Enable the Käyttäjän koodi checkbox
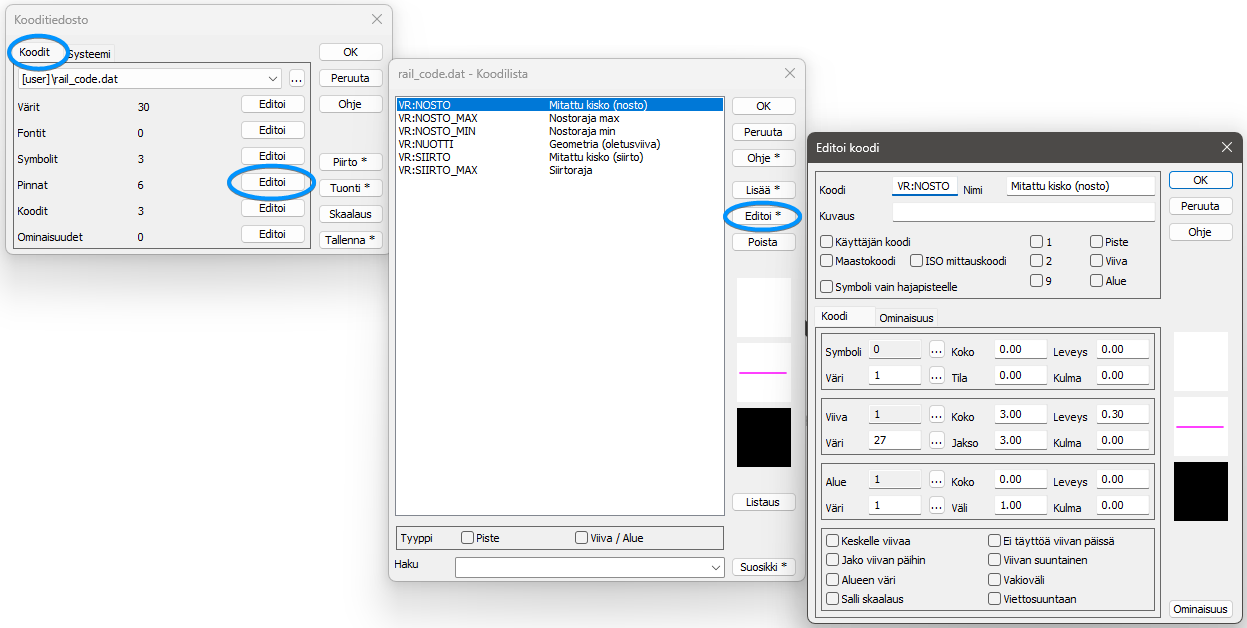The height and width of the screenshot is (628, 1247). [827, 242]
